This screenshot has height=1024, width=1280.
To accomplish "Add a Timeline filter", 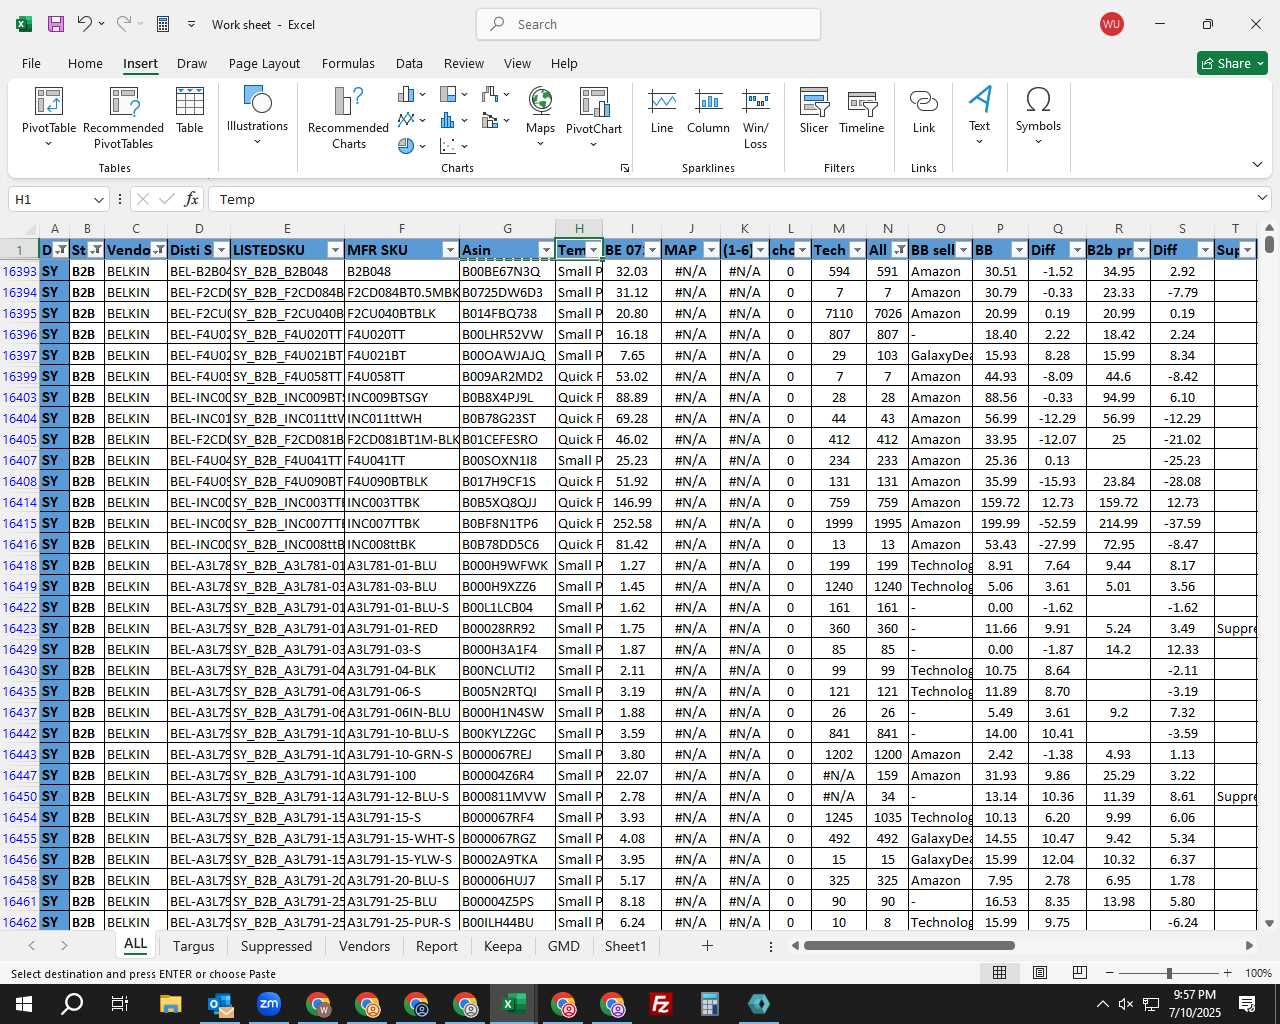I will 862,111.
